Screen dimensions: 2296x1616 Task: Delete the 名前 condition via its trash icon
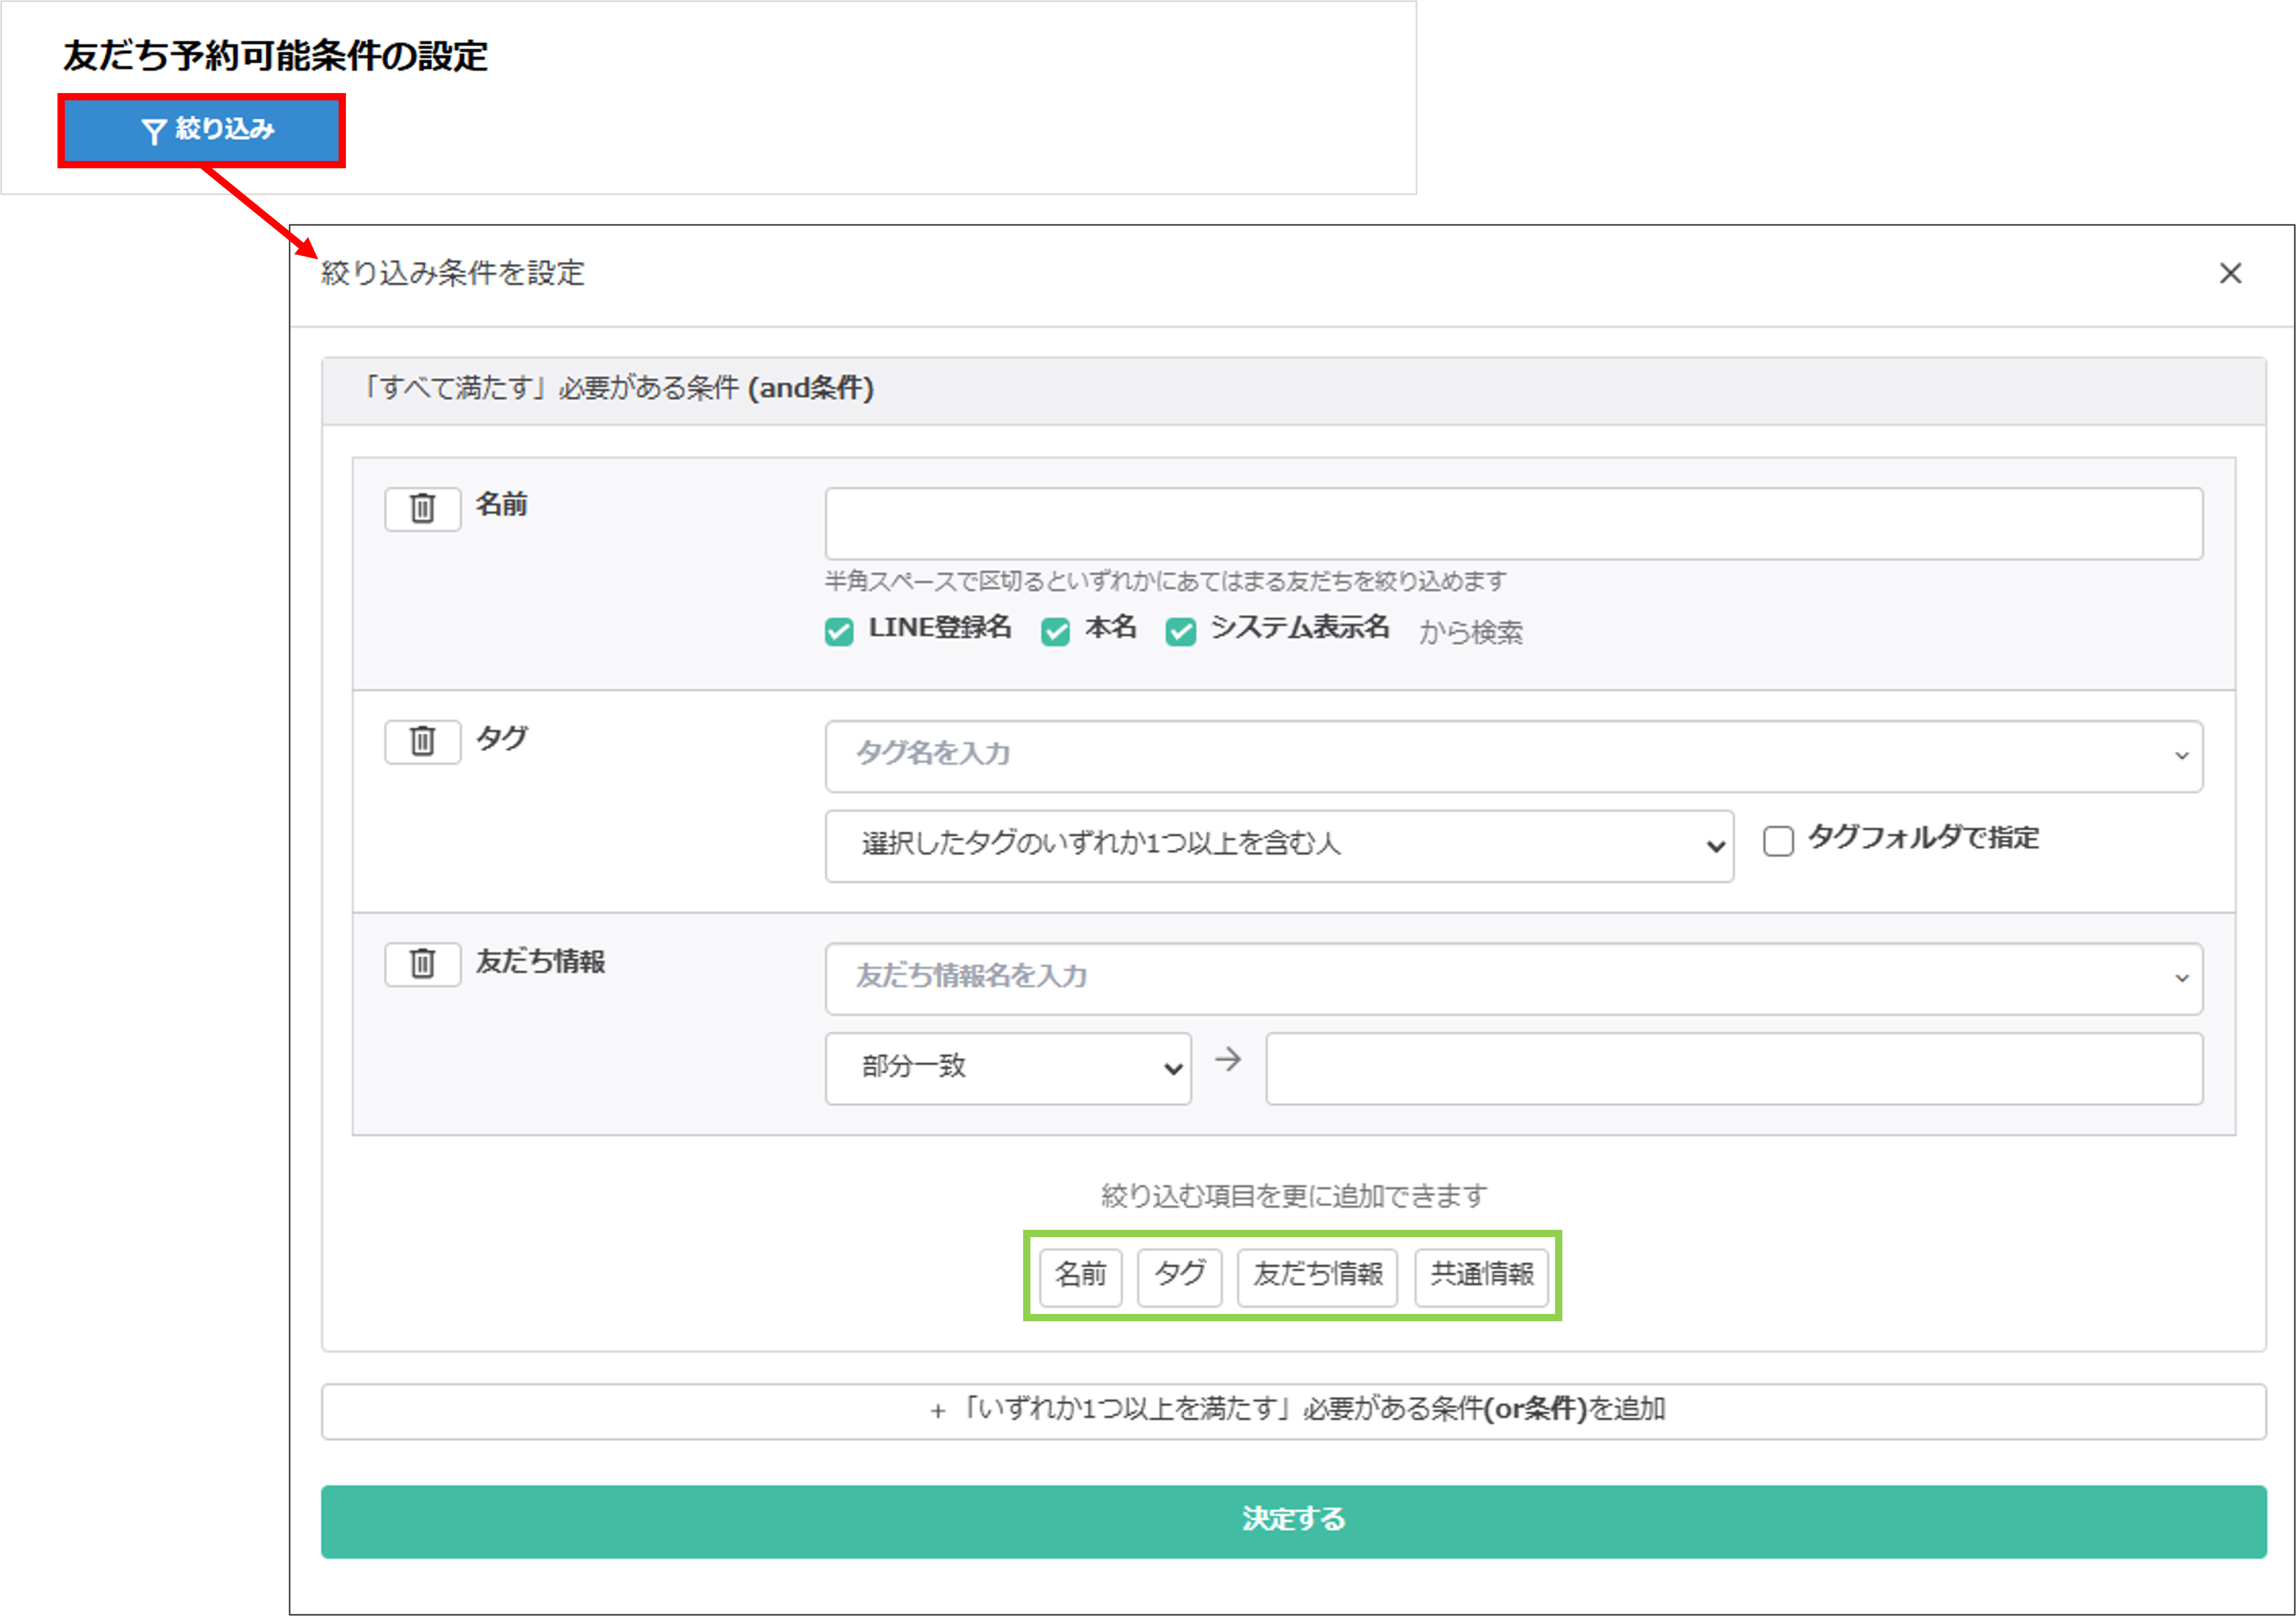click(422, 509)
